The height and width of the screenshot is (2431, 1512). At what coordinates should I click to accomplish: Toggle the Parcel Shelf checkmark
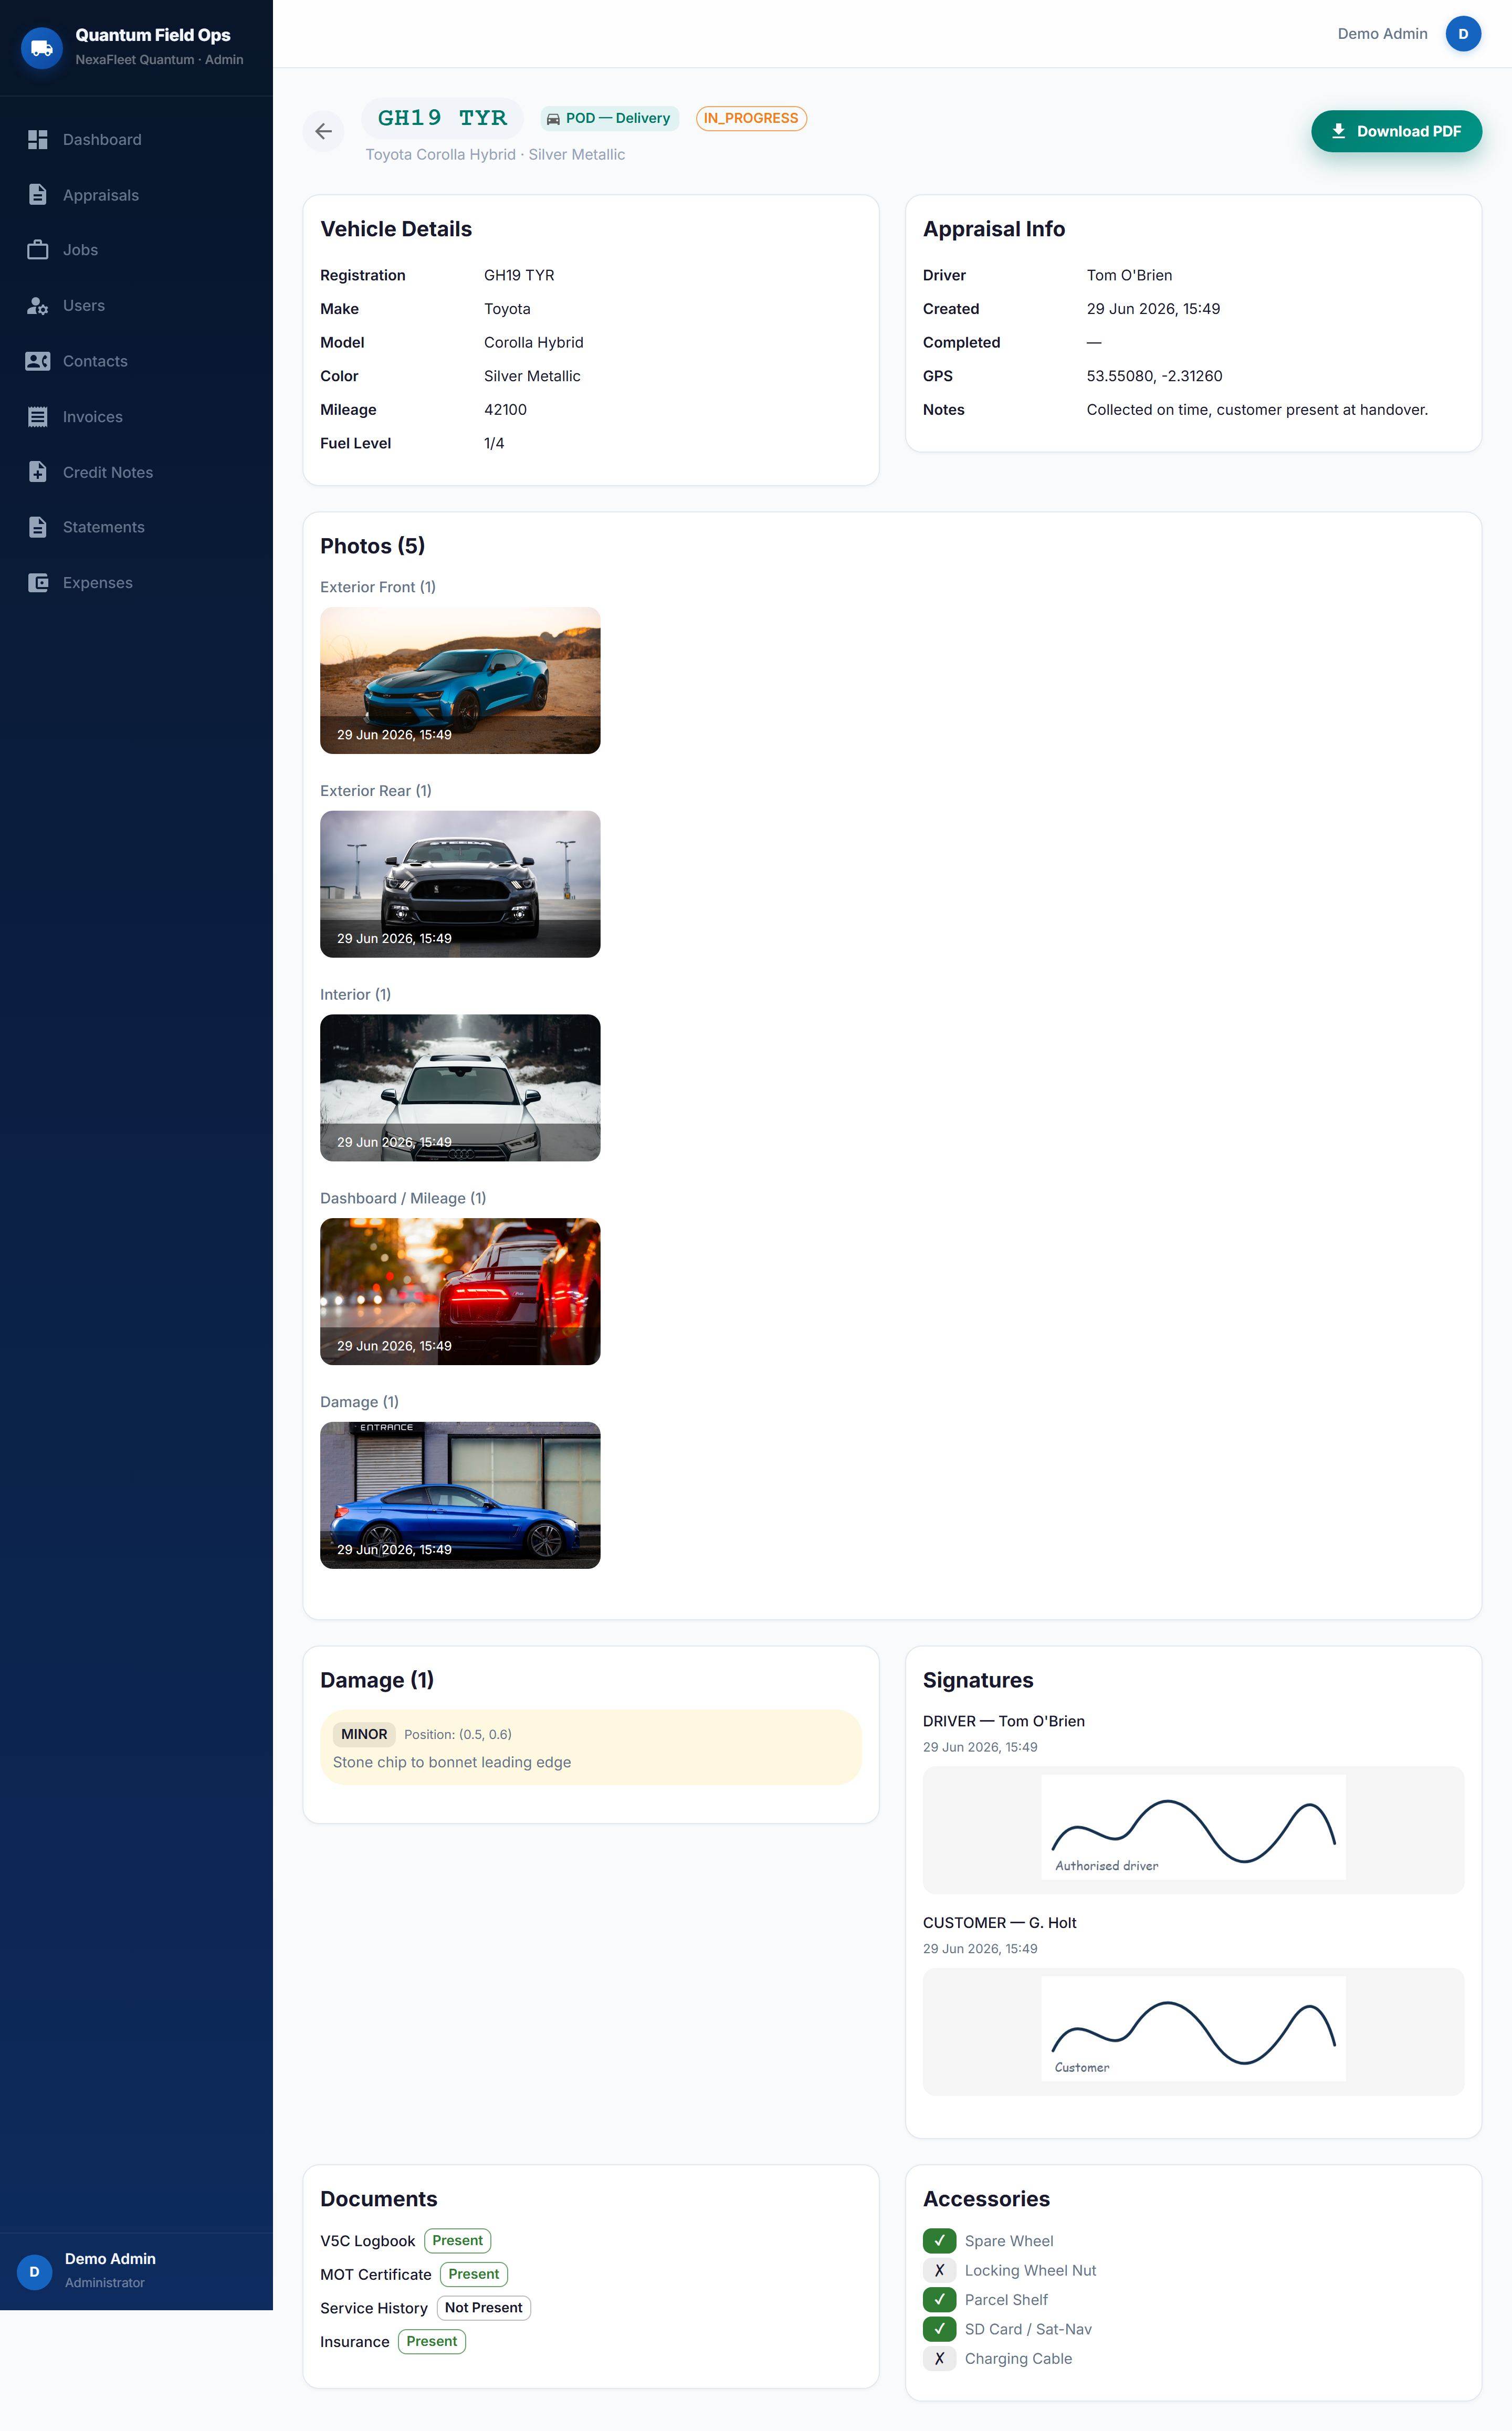point(939,2300)
